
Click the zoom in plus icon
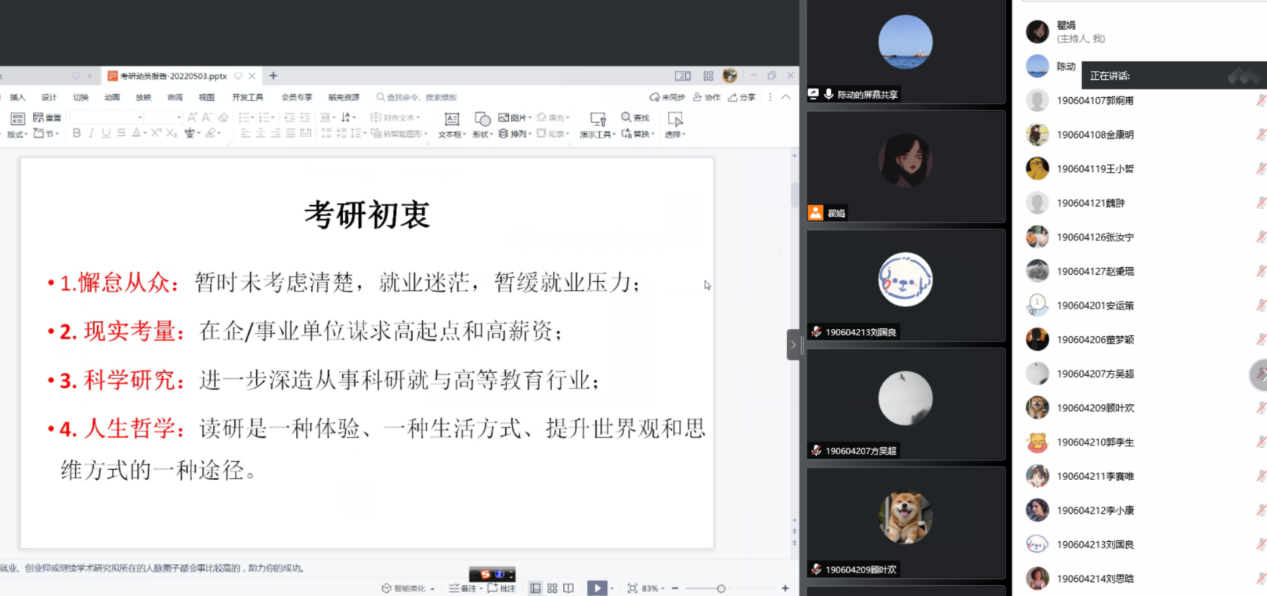point(785,588)
